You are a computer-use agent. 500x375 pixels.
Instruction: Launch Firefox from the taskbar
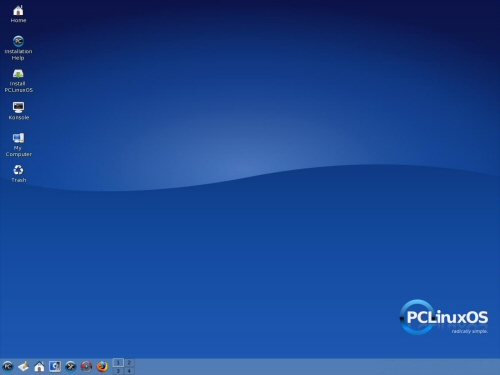[102, 367]
